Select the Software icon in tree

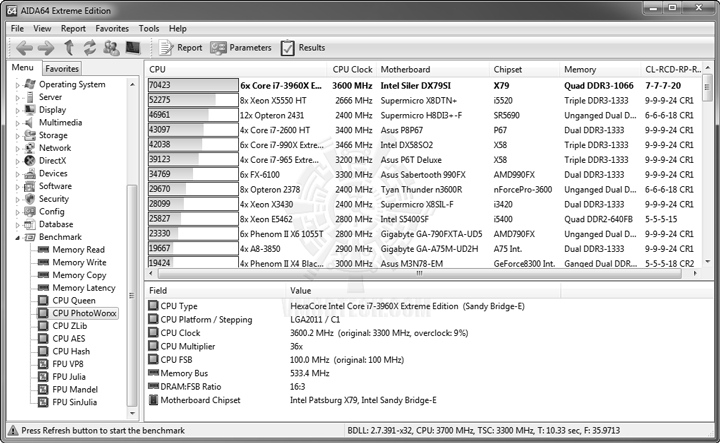[30, 186]
